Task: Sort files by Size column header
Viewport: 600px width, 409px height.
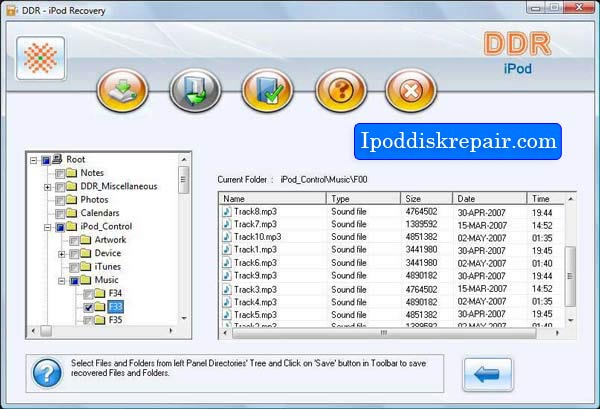Action: pos(427,199)
